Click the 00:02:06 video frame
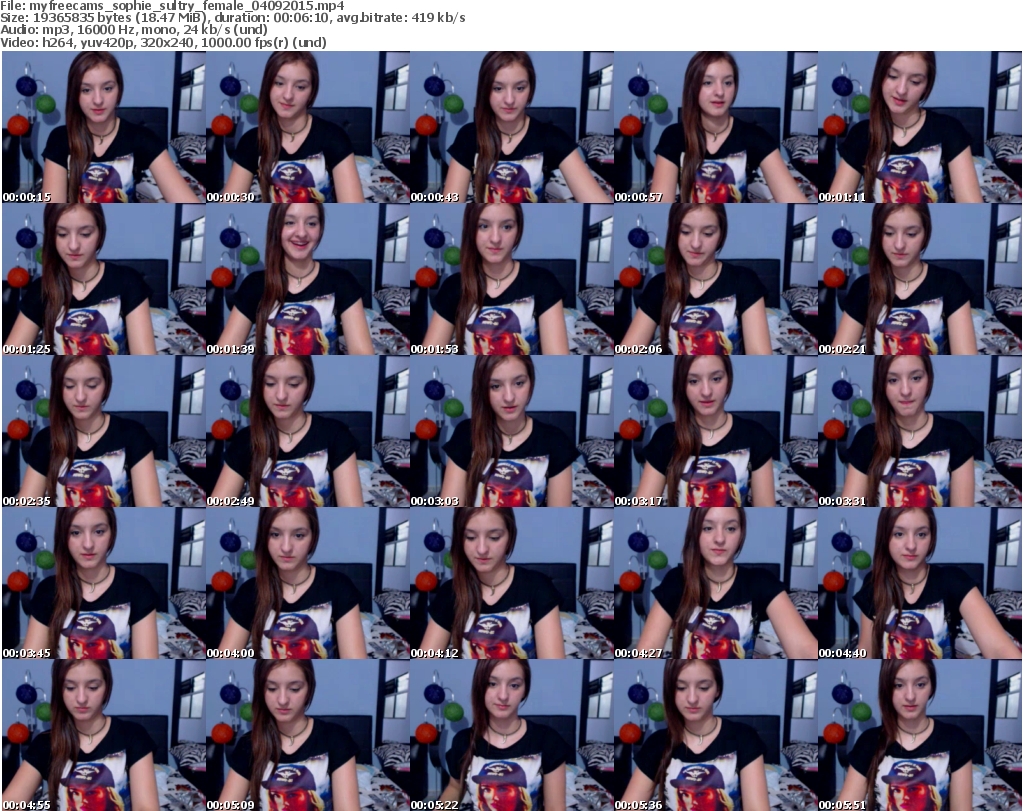This screenshot has height=811, width=1024. pyautogui.click(x=715, y=279)
